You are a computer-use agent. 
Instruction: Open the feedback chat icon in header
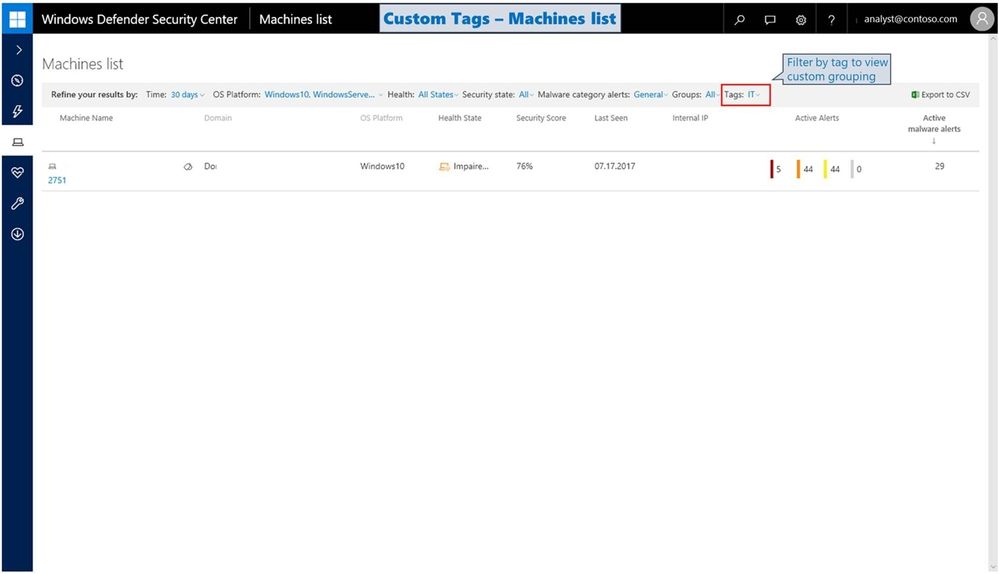[770, 19]
